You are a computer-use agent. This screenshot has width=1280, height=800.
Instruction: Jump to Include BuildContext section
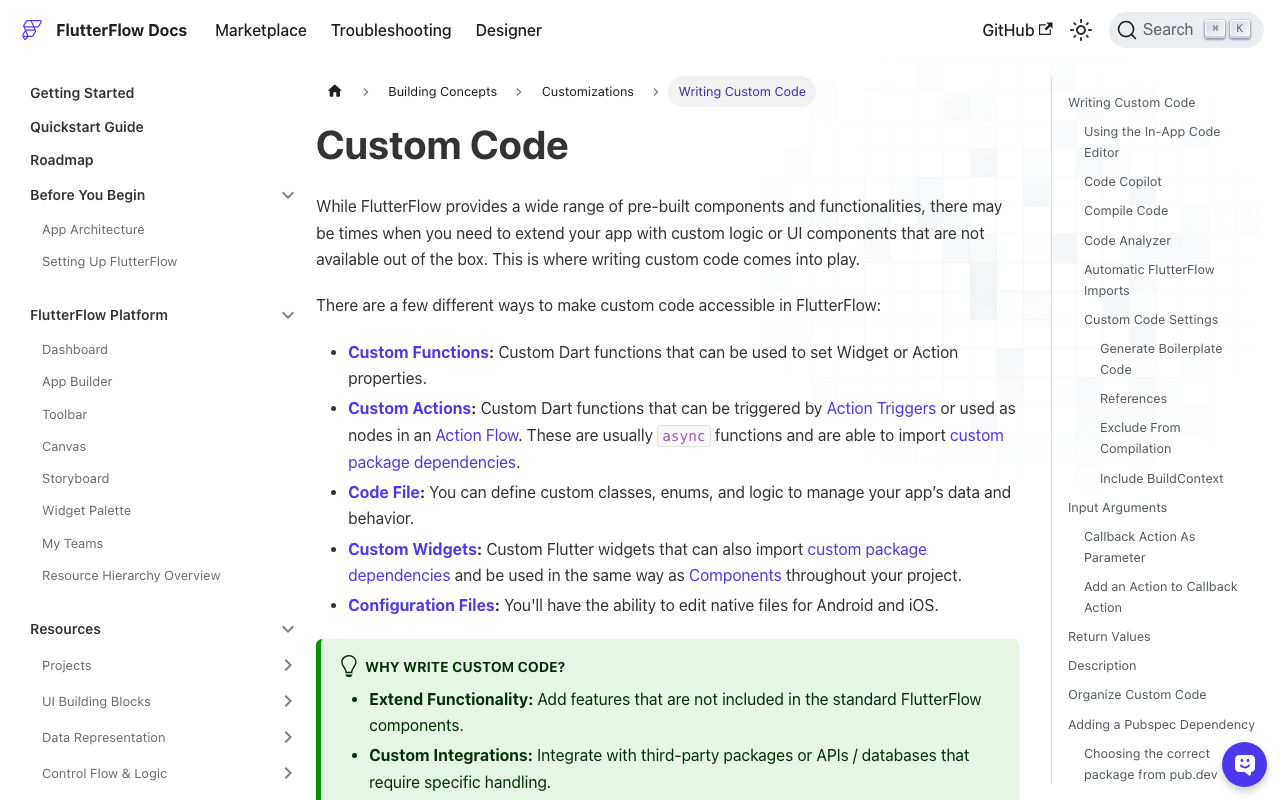point(1161,478)
